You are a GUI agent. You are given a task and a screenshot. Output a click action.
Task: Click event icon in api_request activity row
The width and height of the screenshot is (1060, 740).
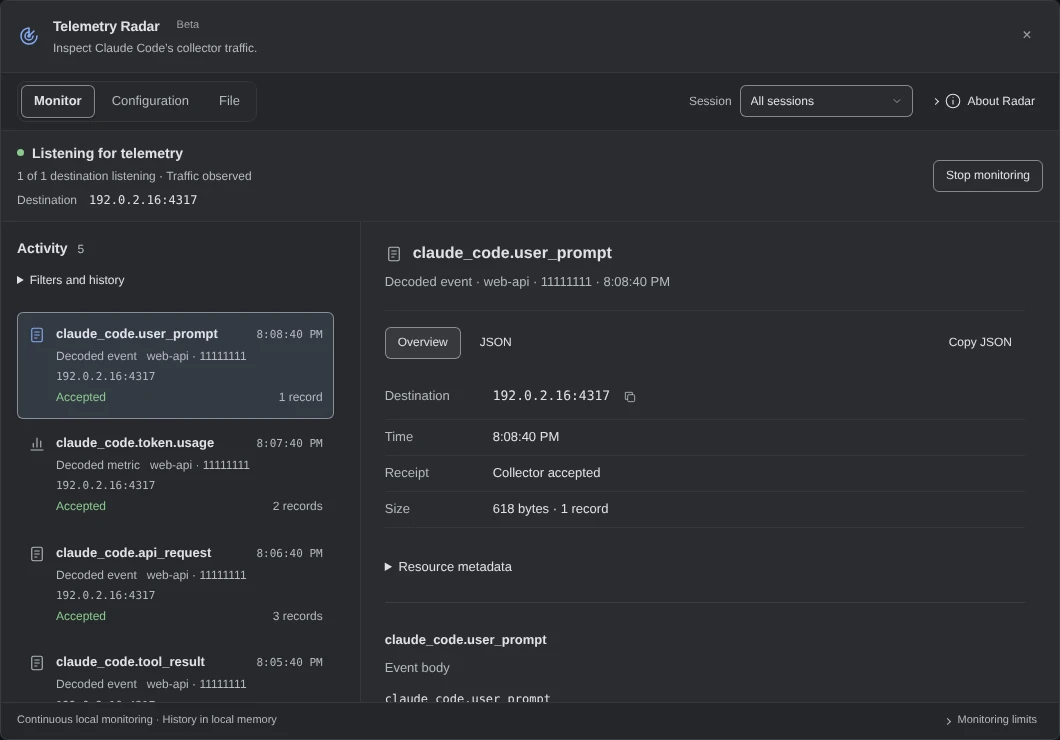point(37,554)
